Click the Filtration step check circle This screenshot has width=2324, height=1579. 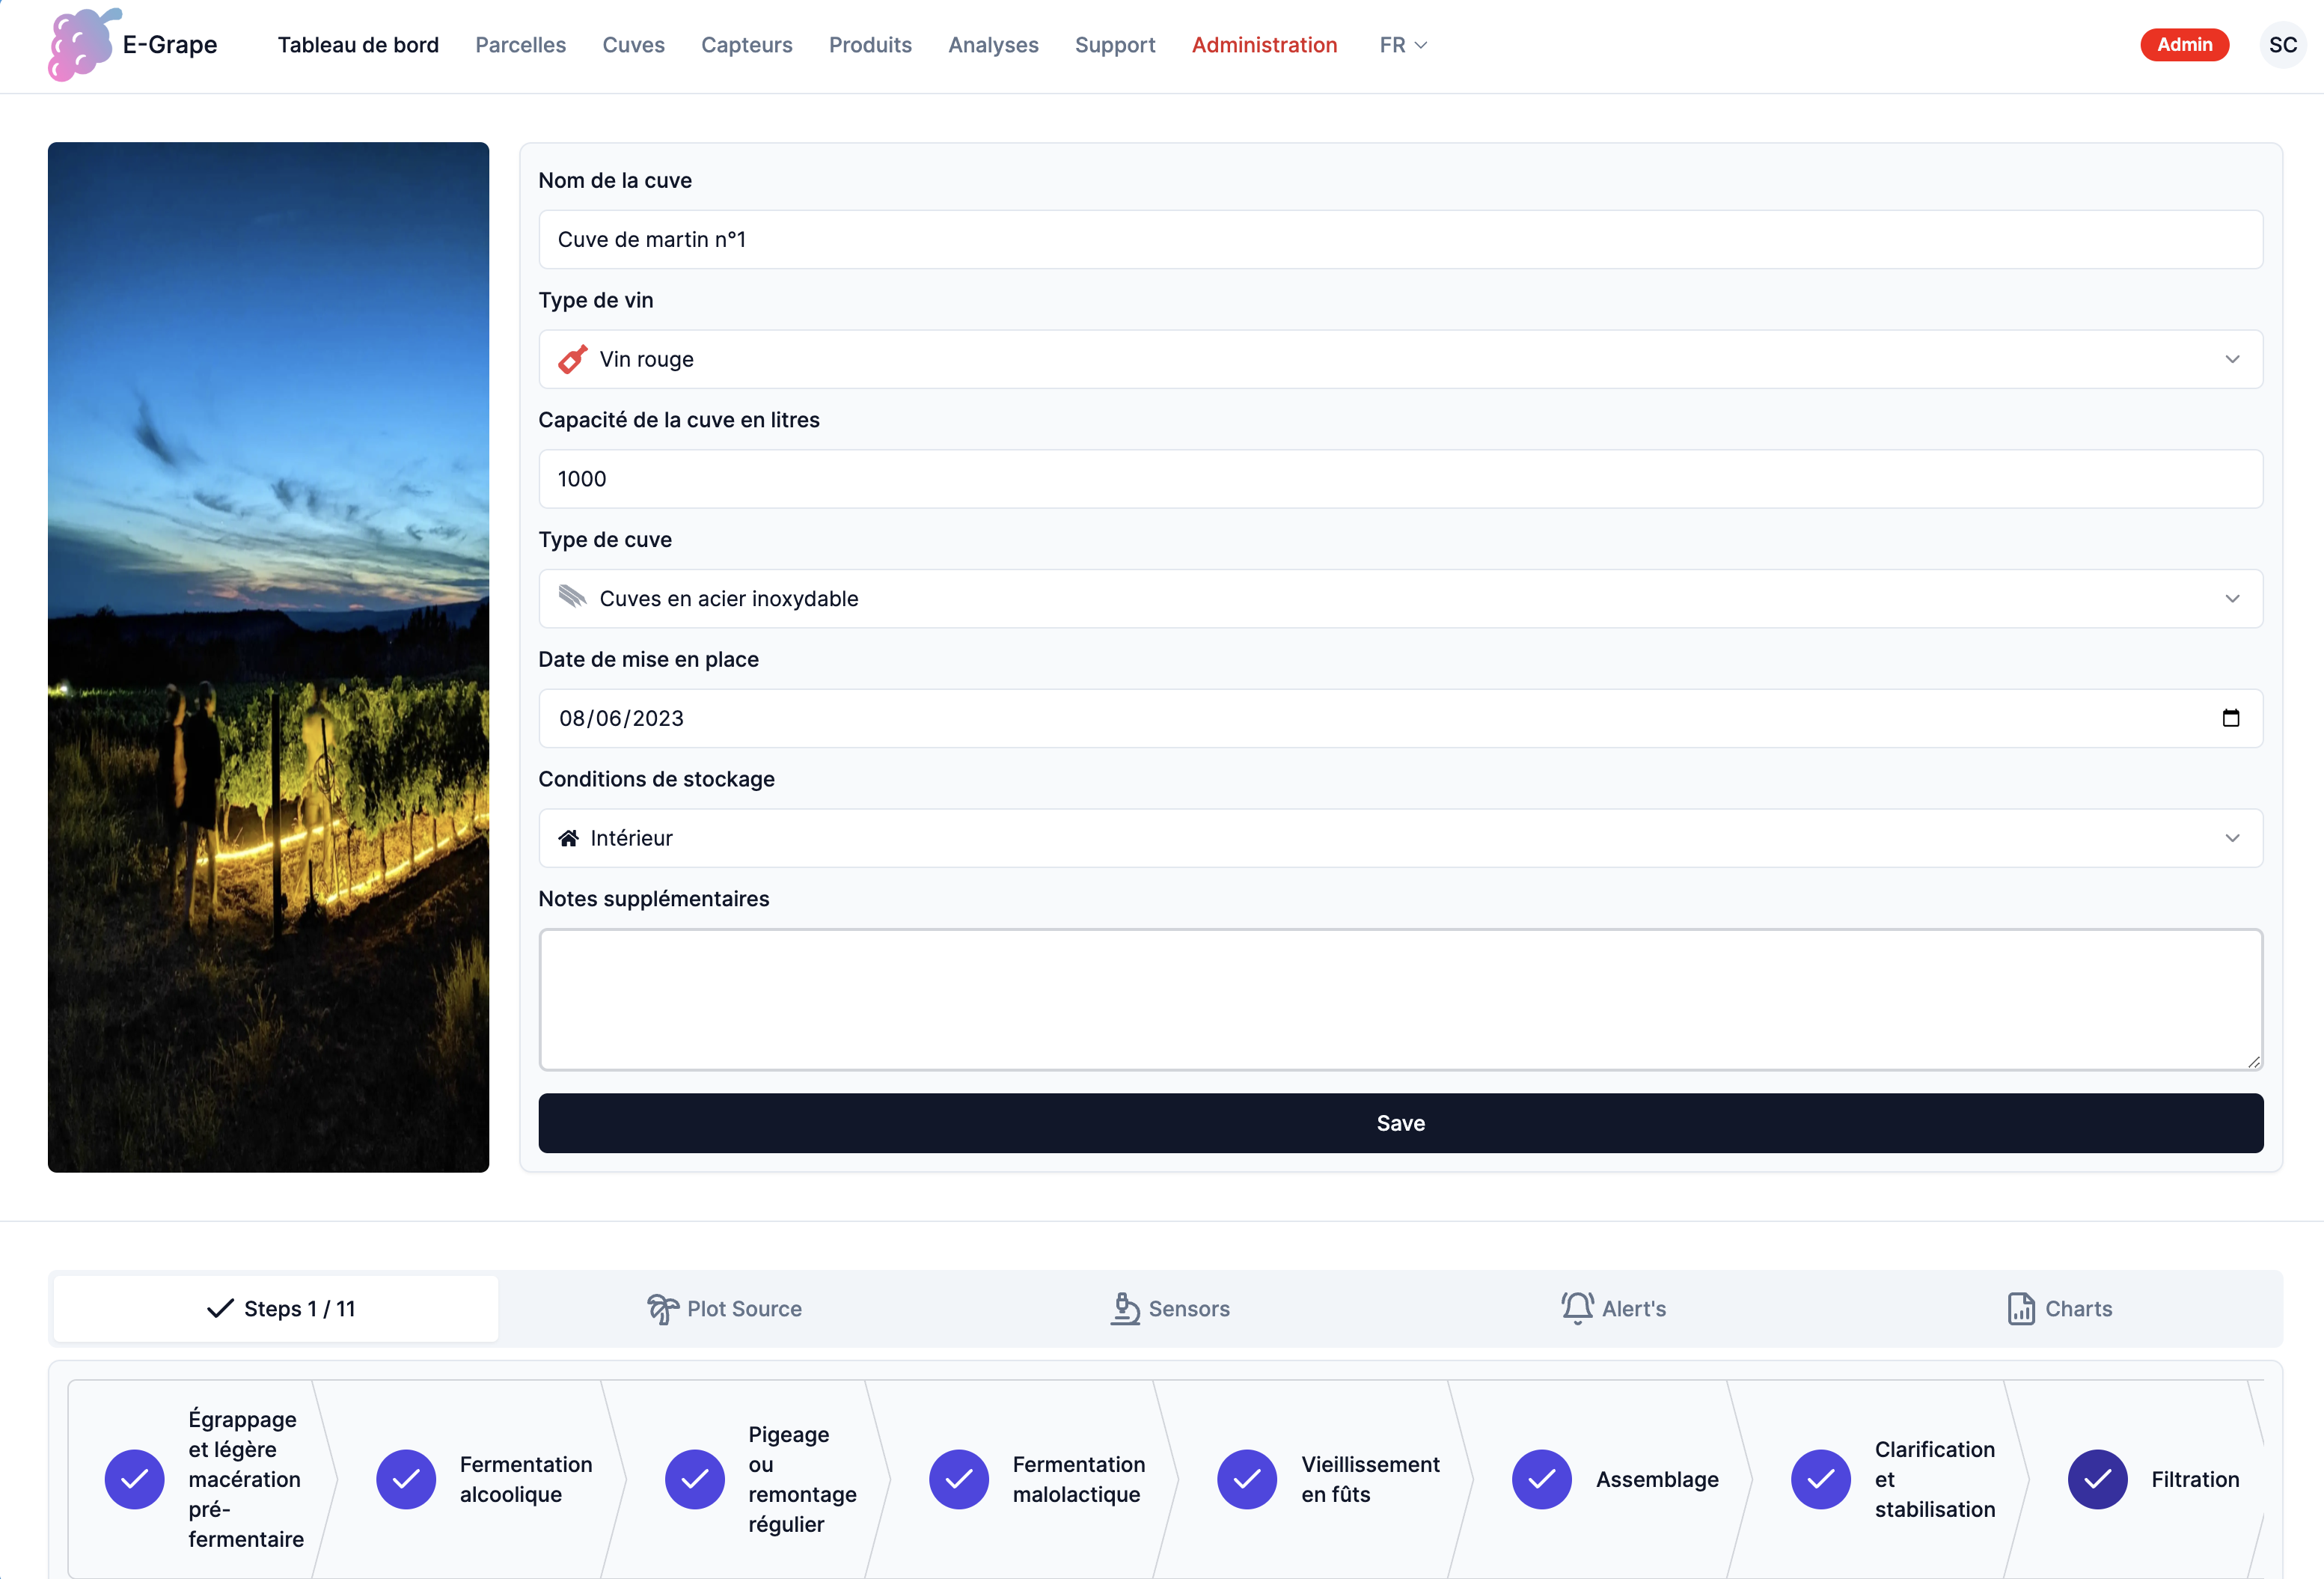point(2097,1479)
